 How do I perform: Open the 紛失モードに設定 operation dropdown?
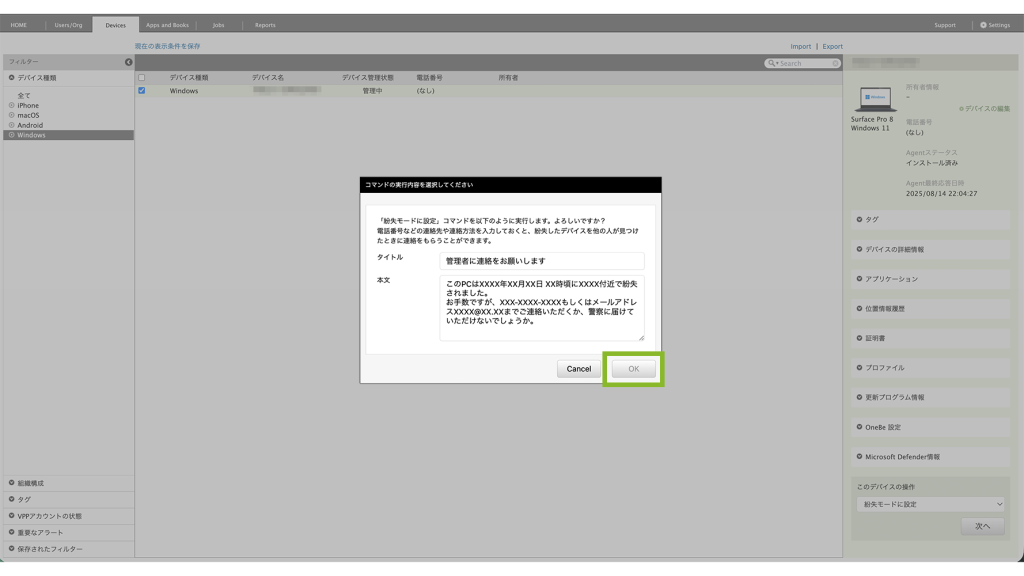click(930, 504)
